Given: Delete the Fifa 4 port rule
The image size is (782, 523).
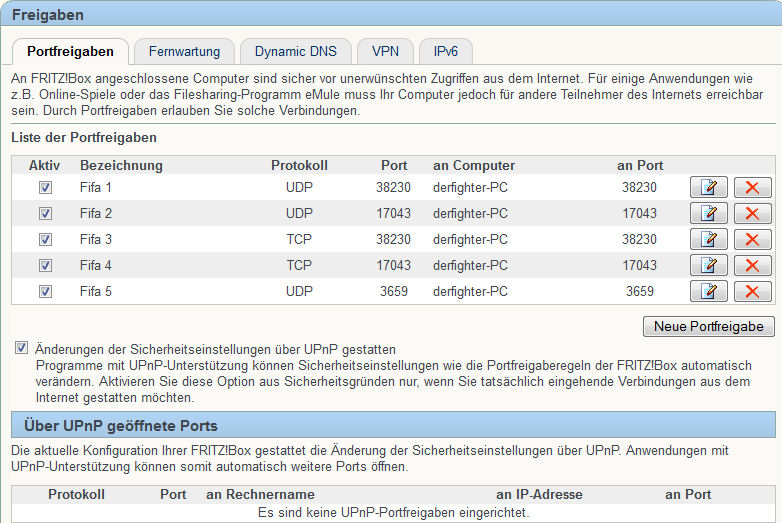Looking at the screenshot, I should pyautogui.click(x=752, y=265).
